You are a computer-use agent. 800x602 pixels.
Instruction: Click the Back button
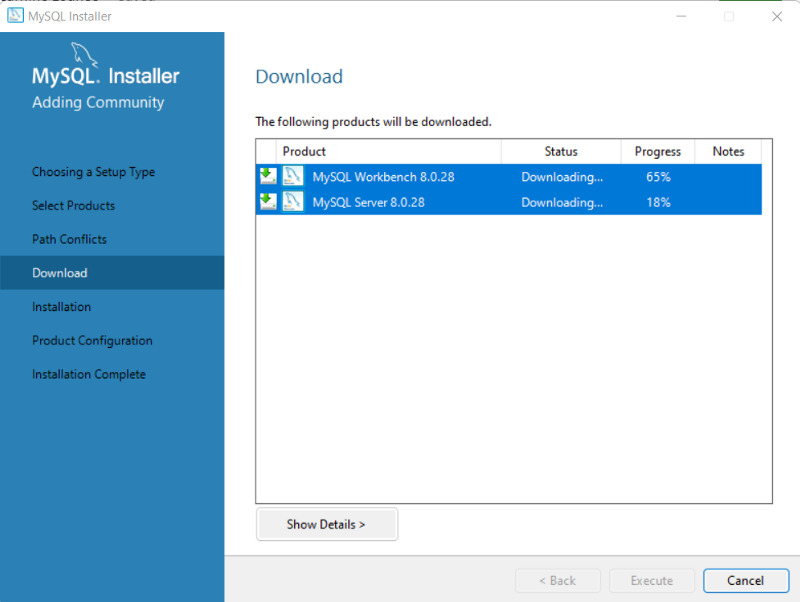tap(558, 581)
